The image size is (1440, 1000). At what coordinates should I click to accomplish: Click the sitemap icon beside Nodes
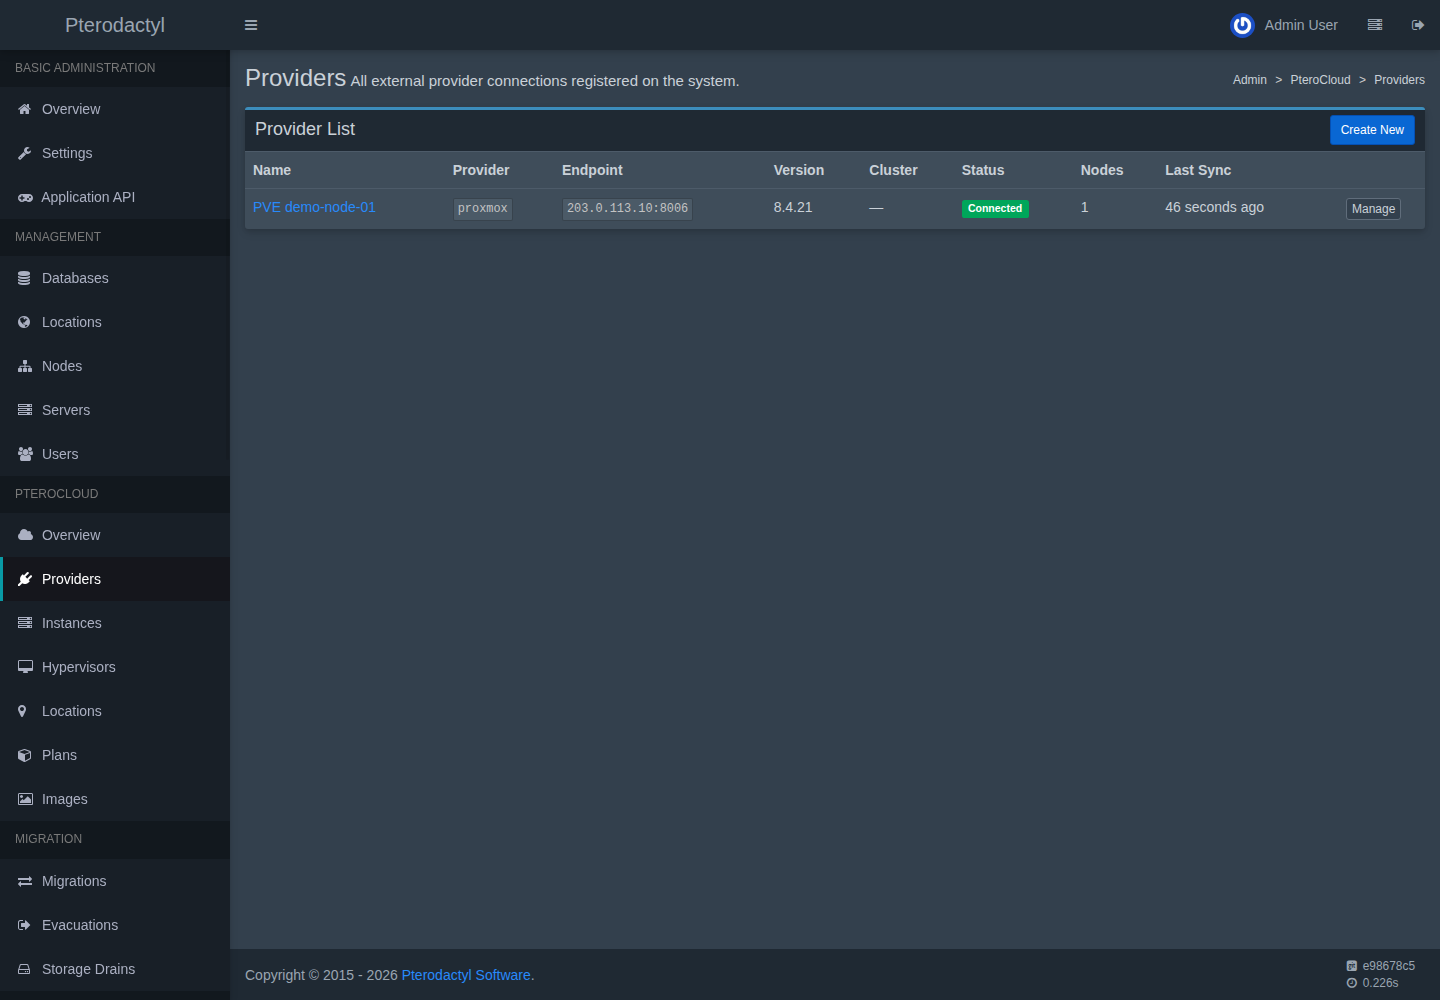(x=25, y=366)
